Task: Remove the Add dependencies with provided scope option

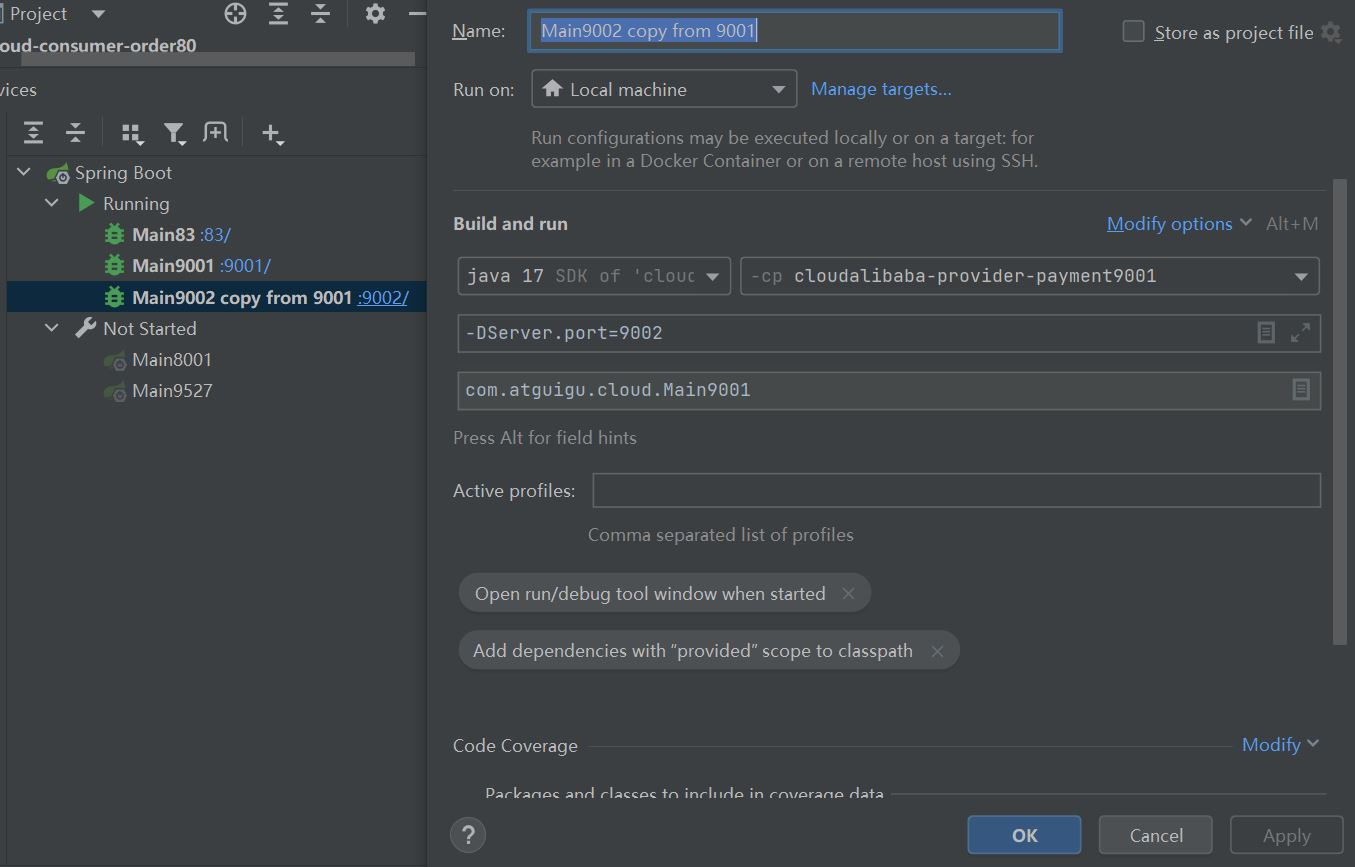Action: coord(937,651)
